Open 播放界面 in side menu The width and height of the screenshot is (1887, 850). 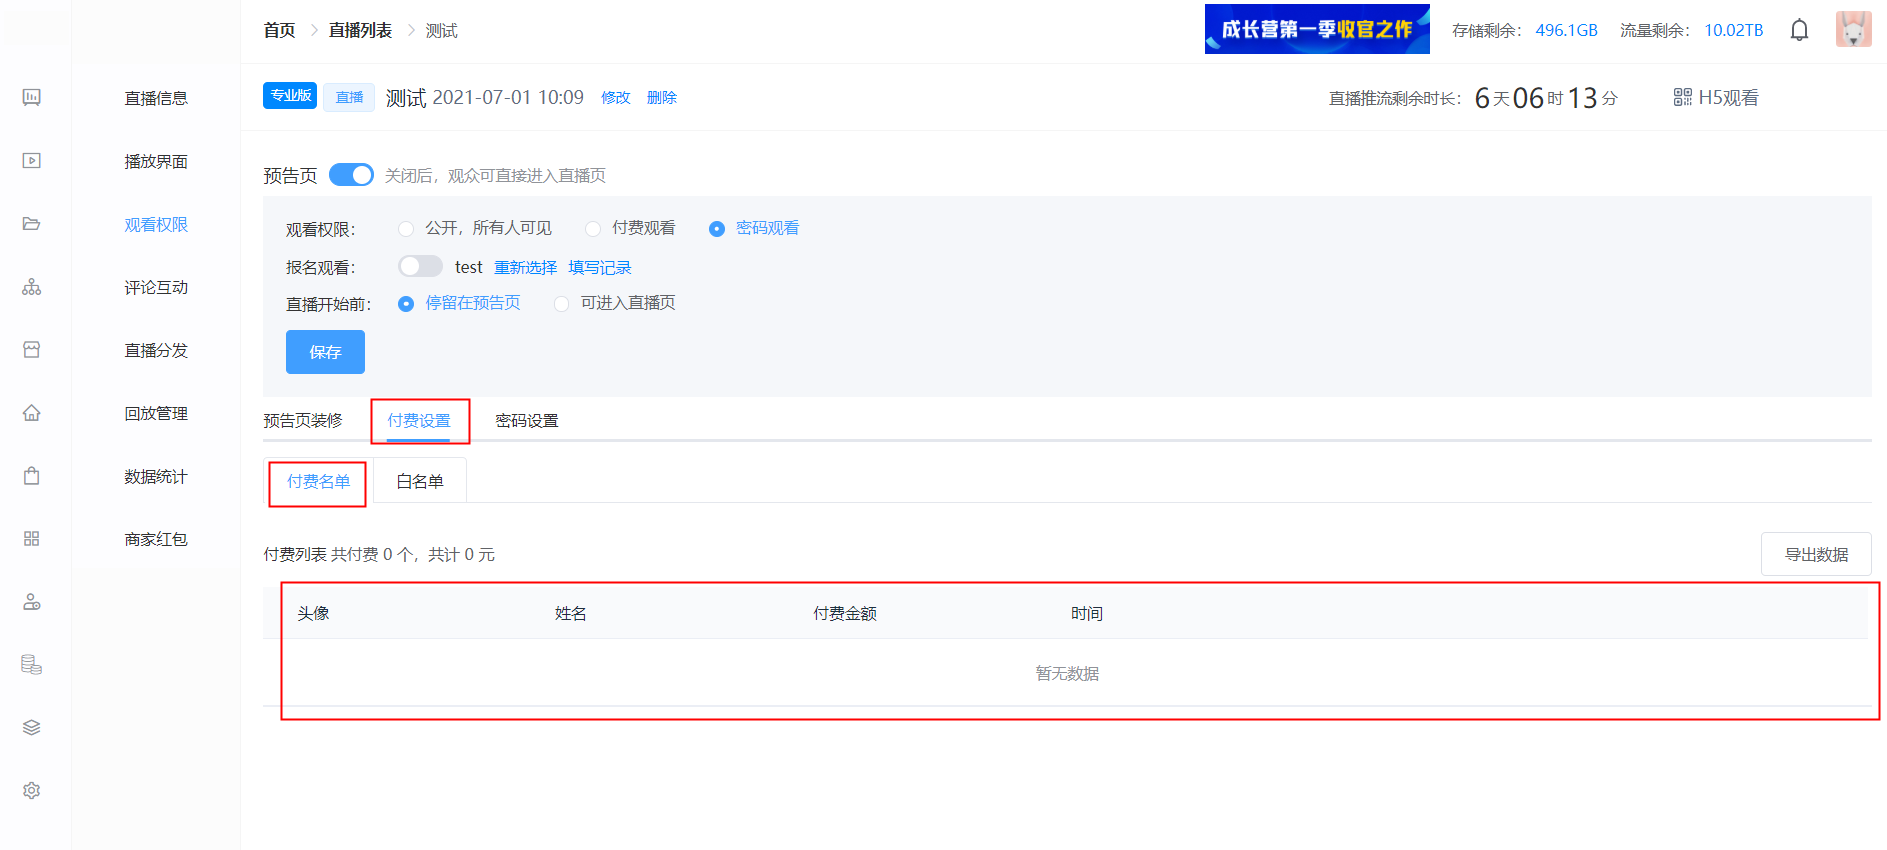click(156, 161)
